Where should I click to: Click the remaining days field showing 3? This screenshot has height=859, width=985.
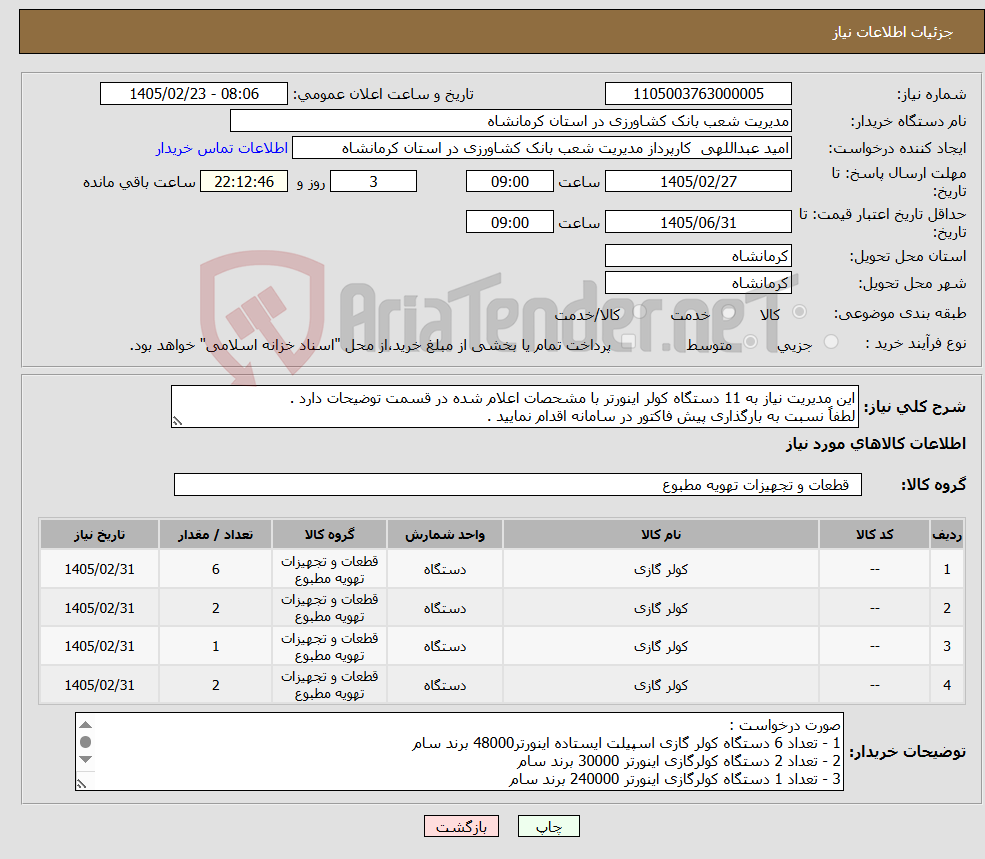[x=373, y=182]
